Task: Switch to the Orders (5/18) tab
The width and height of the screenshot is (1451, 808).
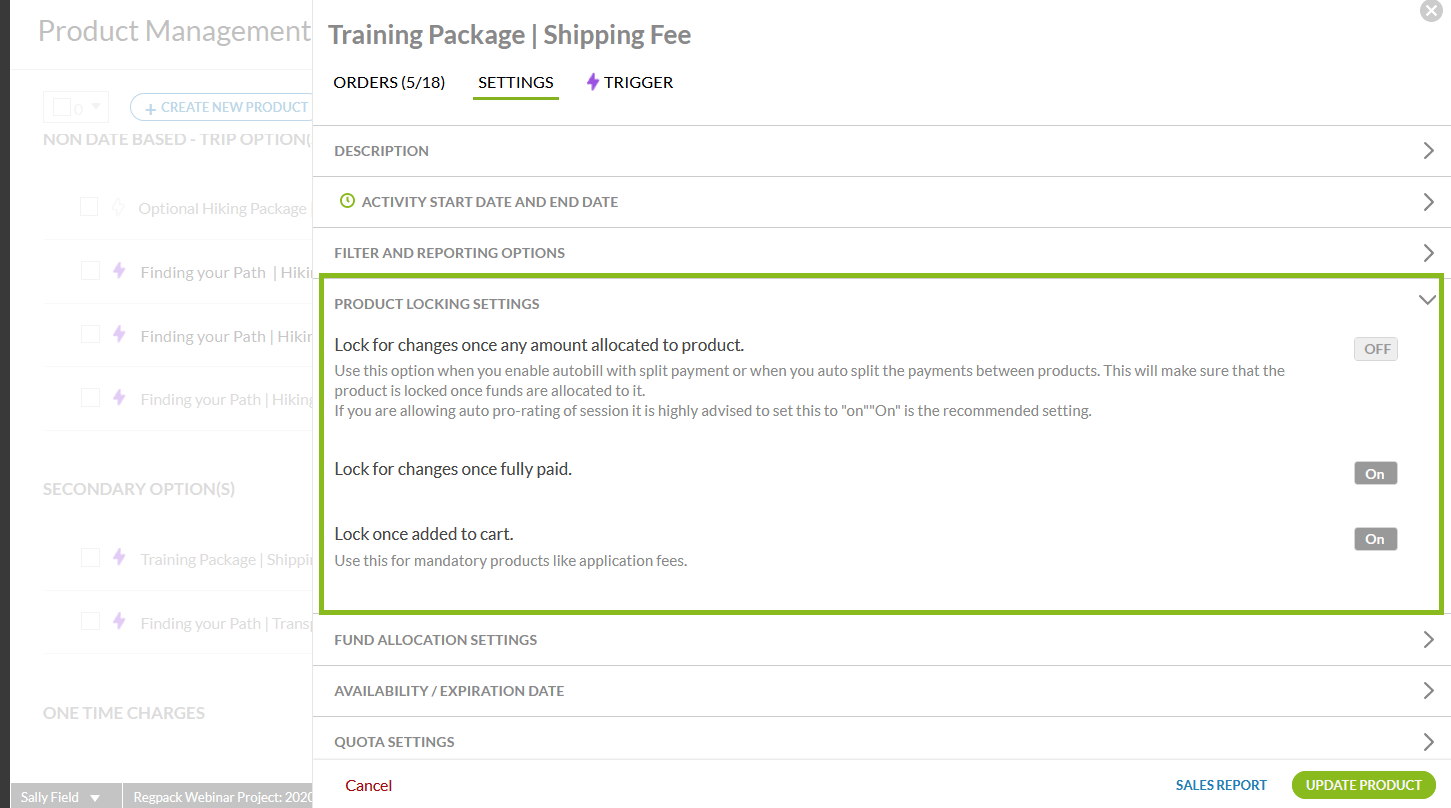Action: (x=389, y=82)
